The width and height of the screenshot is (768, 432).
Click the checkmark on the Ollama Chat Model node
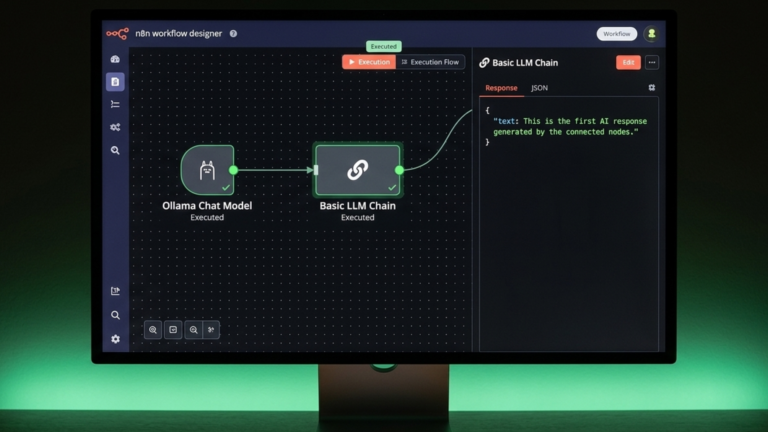click(226, 188)
